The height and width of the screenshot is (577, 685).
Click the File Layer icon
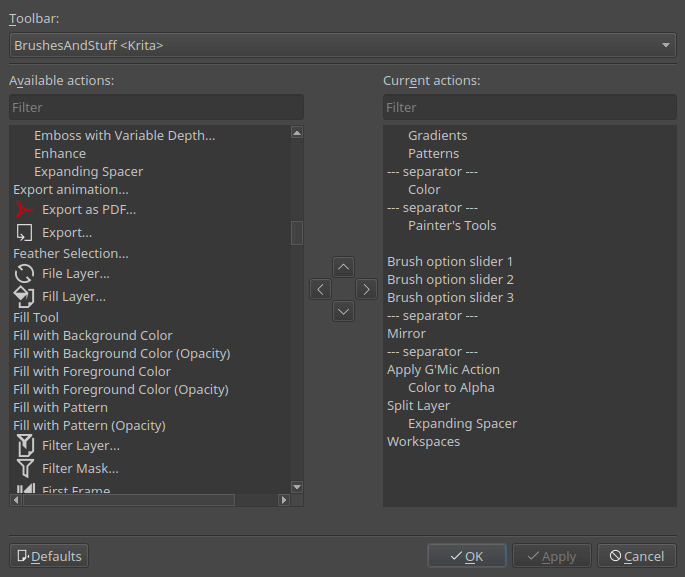pyautogui.click(x=24, y=274)
